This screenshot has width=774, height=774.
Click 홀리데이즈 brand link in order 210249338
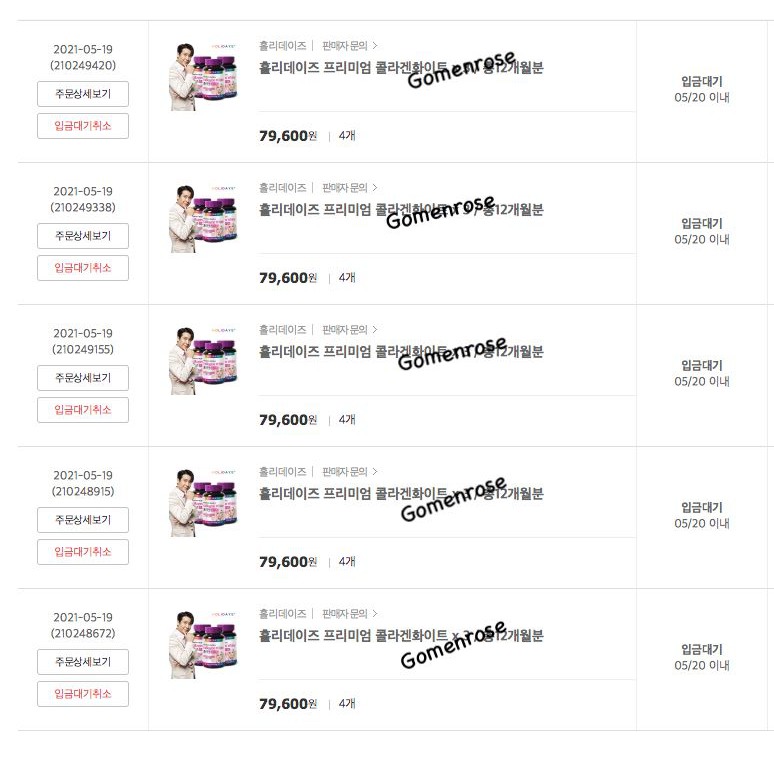click(x=282, y=188)
